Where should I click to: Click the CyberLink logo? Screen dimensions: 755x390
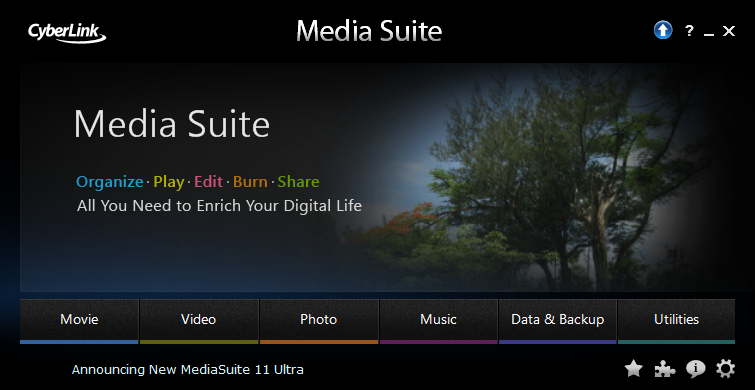[x=67, y=33]
